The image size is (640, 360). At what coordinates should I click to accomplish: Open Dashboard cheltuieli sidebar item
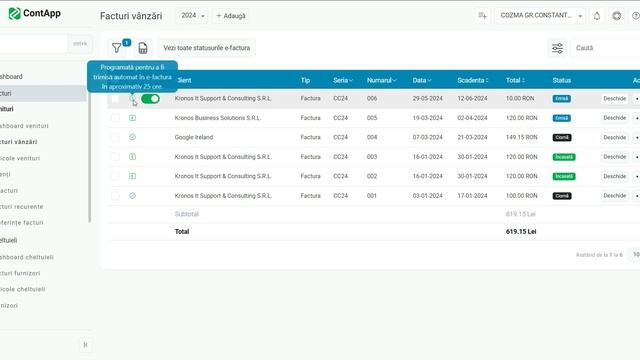[x=27, y=257]
